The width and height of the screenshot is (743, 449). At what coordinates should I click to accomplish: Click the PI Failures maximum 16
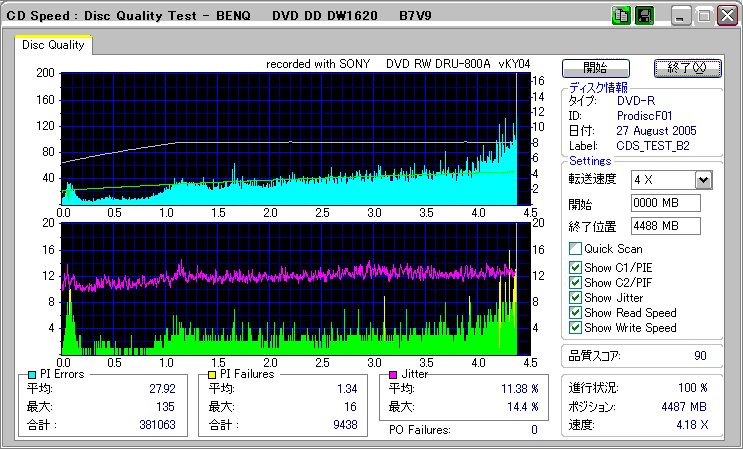tap(350, 406)
